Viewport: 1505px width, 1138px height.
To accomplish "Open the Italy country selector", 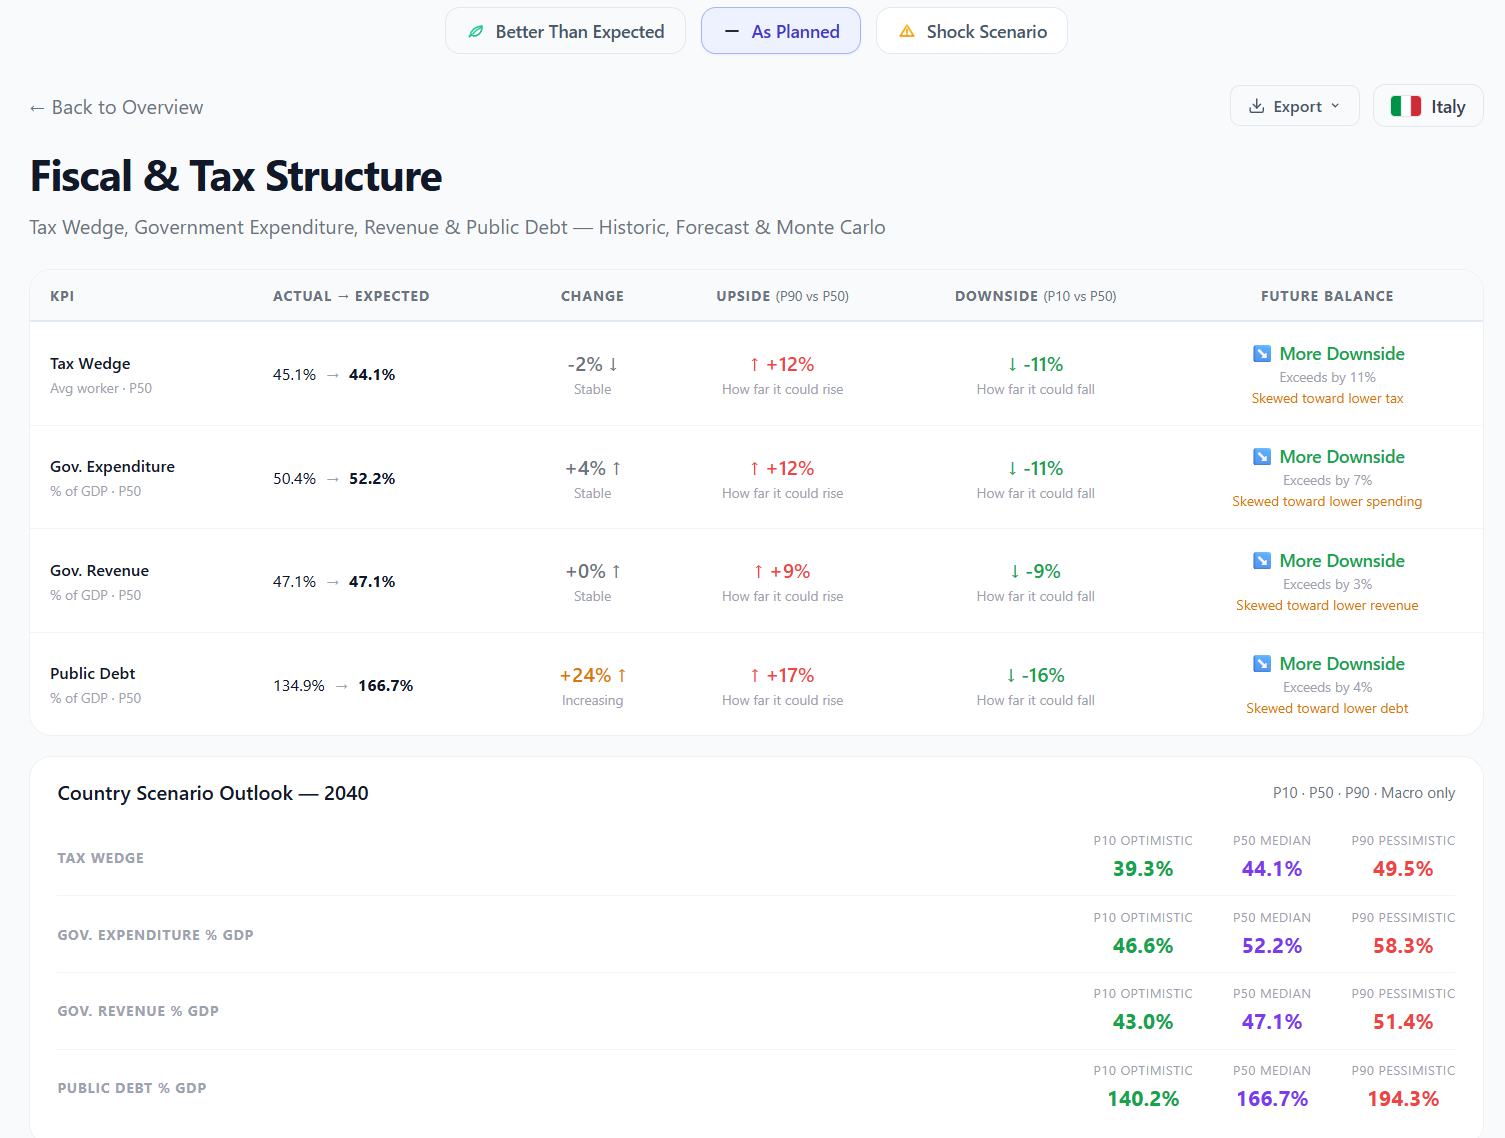I will (1428, 106).
